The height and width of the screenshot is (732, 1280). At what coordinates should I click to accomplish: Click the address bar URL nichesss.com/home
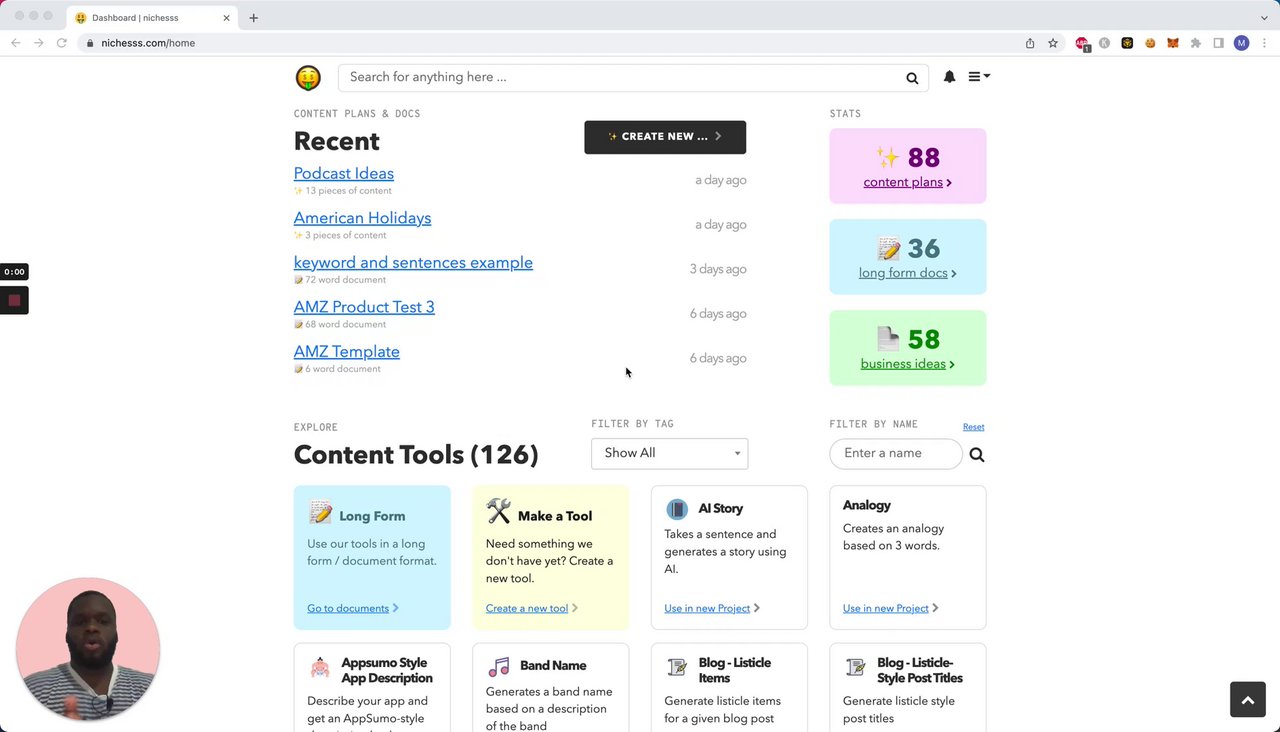coord(148,43)
